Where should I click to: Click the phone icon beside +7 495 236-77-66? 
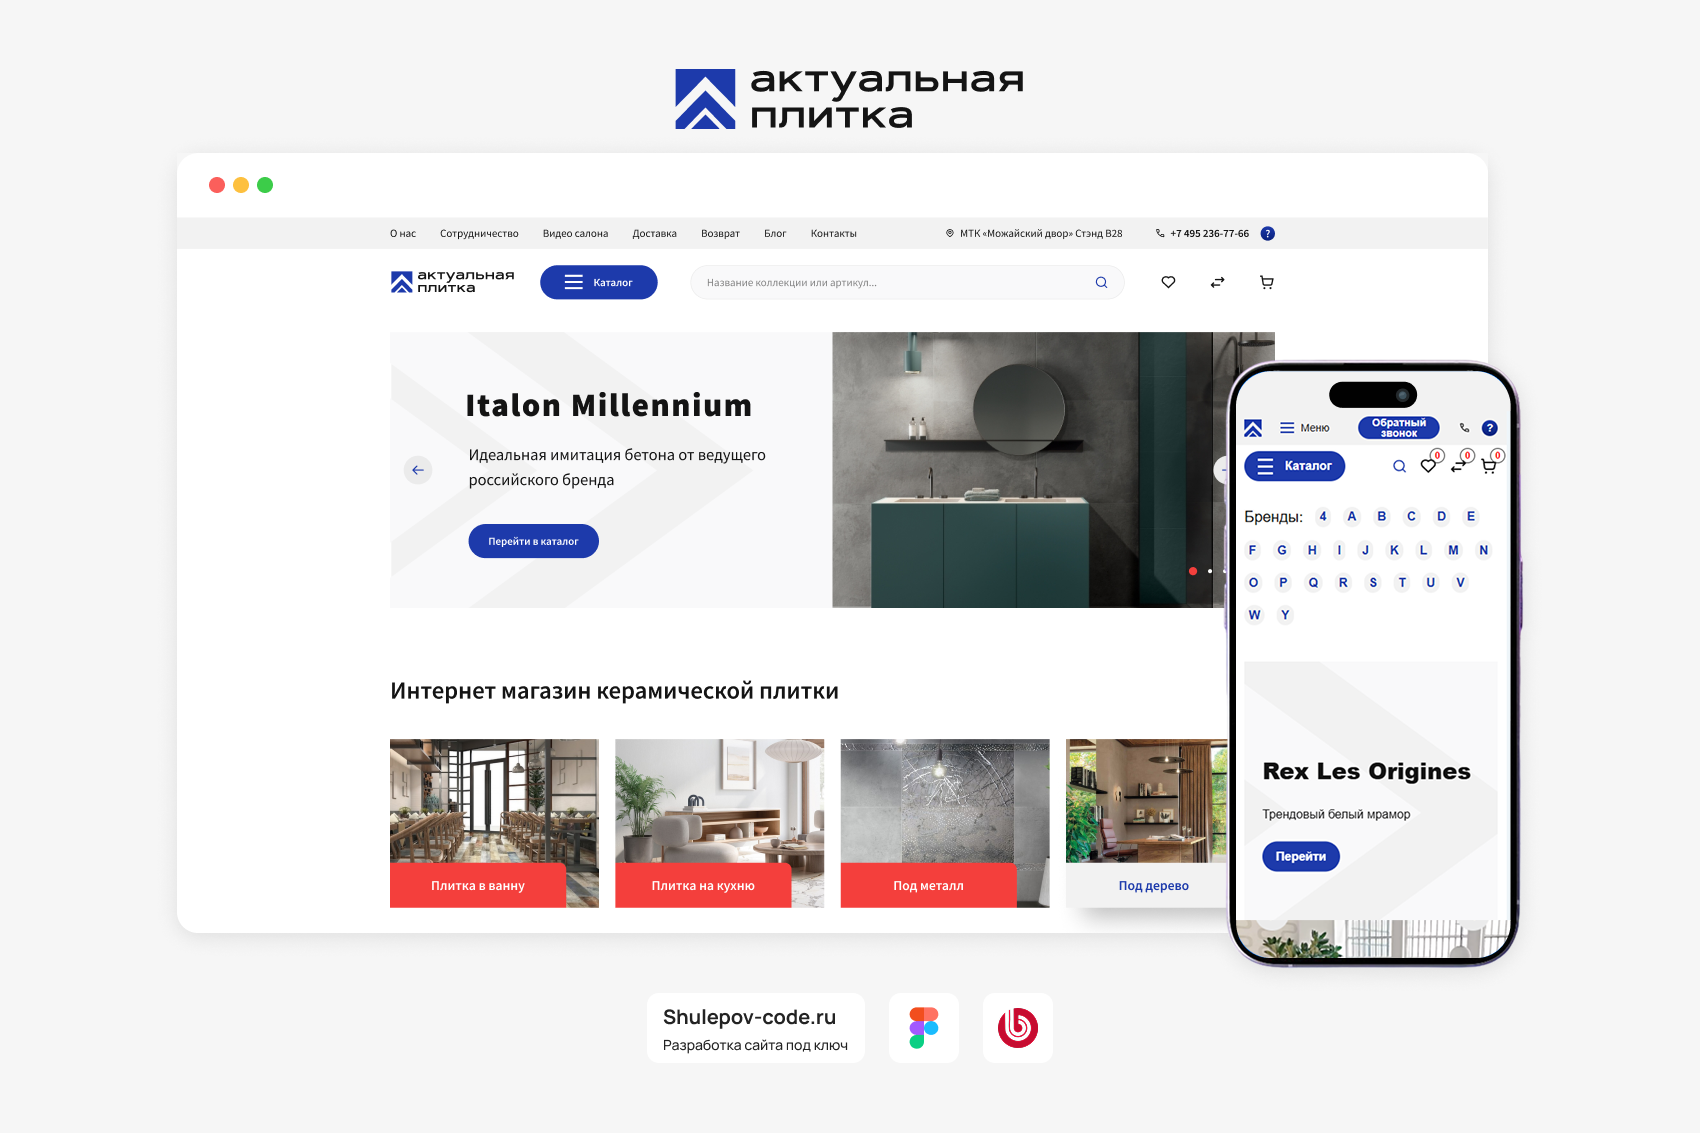(x=1160, y=234)
